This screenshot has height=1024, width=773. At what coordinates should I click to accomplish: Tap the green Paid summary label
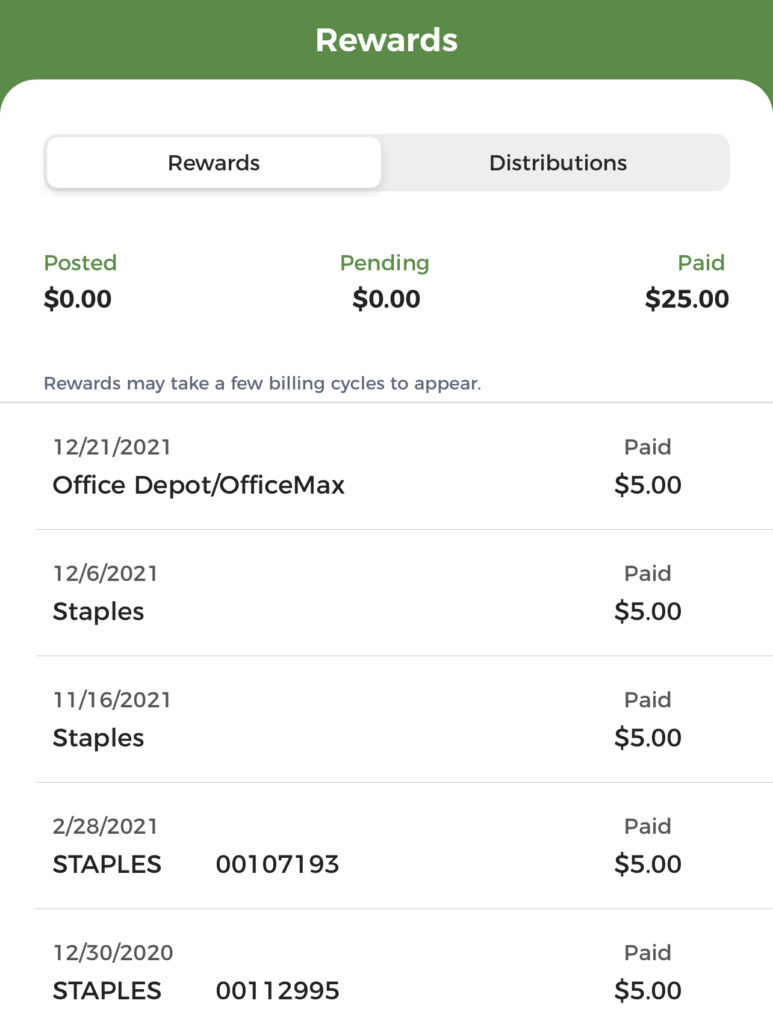coord(701,263)
